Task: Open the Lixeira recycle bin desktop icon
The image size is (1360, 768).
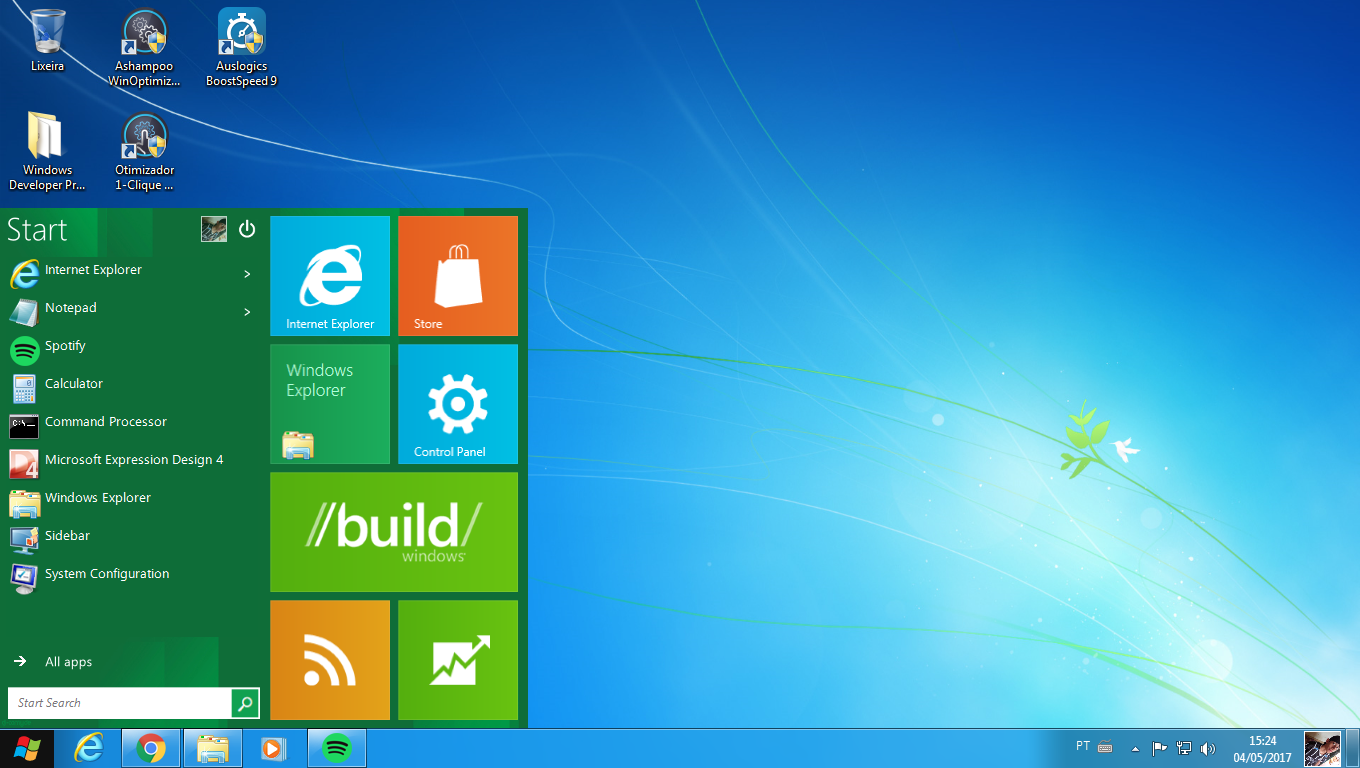Action: pyautogui.click(x=47, y=41)
